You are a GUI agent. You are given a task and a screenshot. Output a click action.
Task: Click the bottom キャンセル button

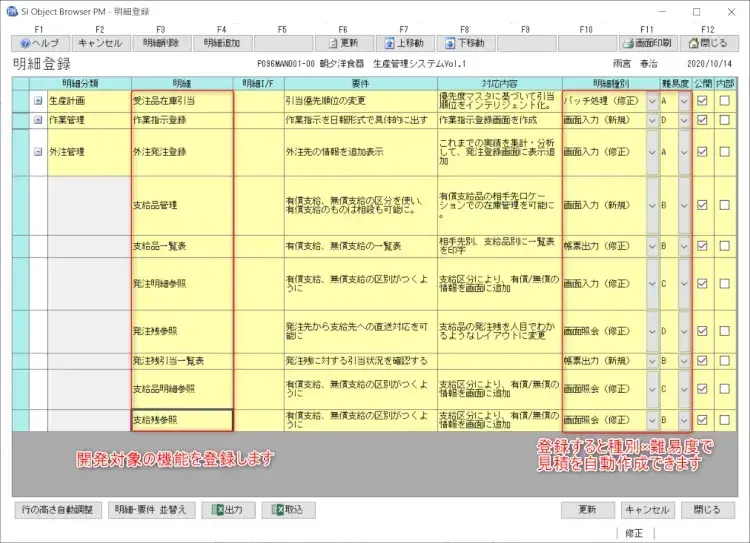tap(648, 510)
